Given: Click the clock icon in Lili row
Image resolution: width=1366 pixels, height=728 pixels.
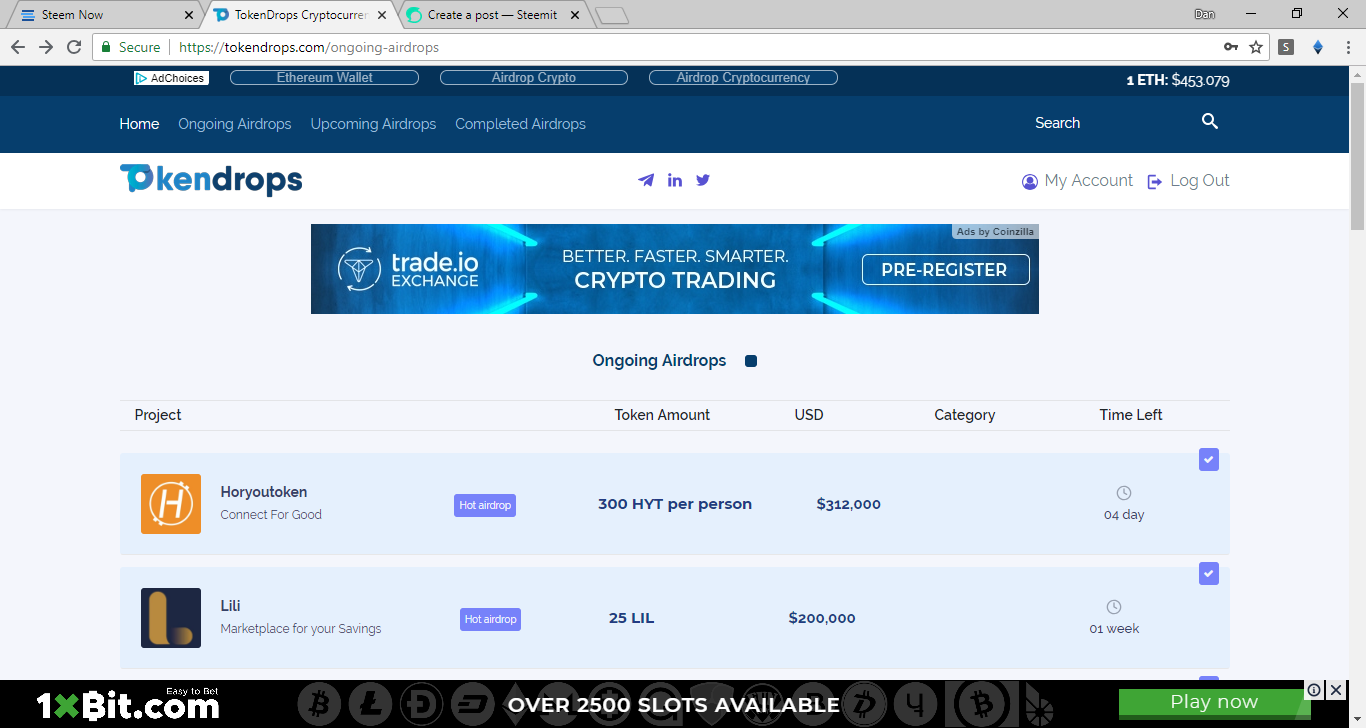Looking at the screenshot, I should (x=1114, y=607).
